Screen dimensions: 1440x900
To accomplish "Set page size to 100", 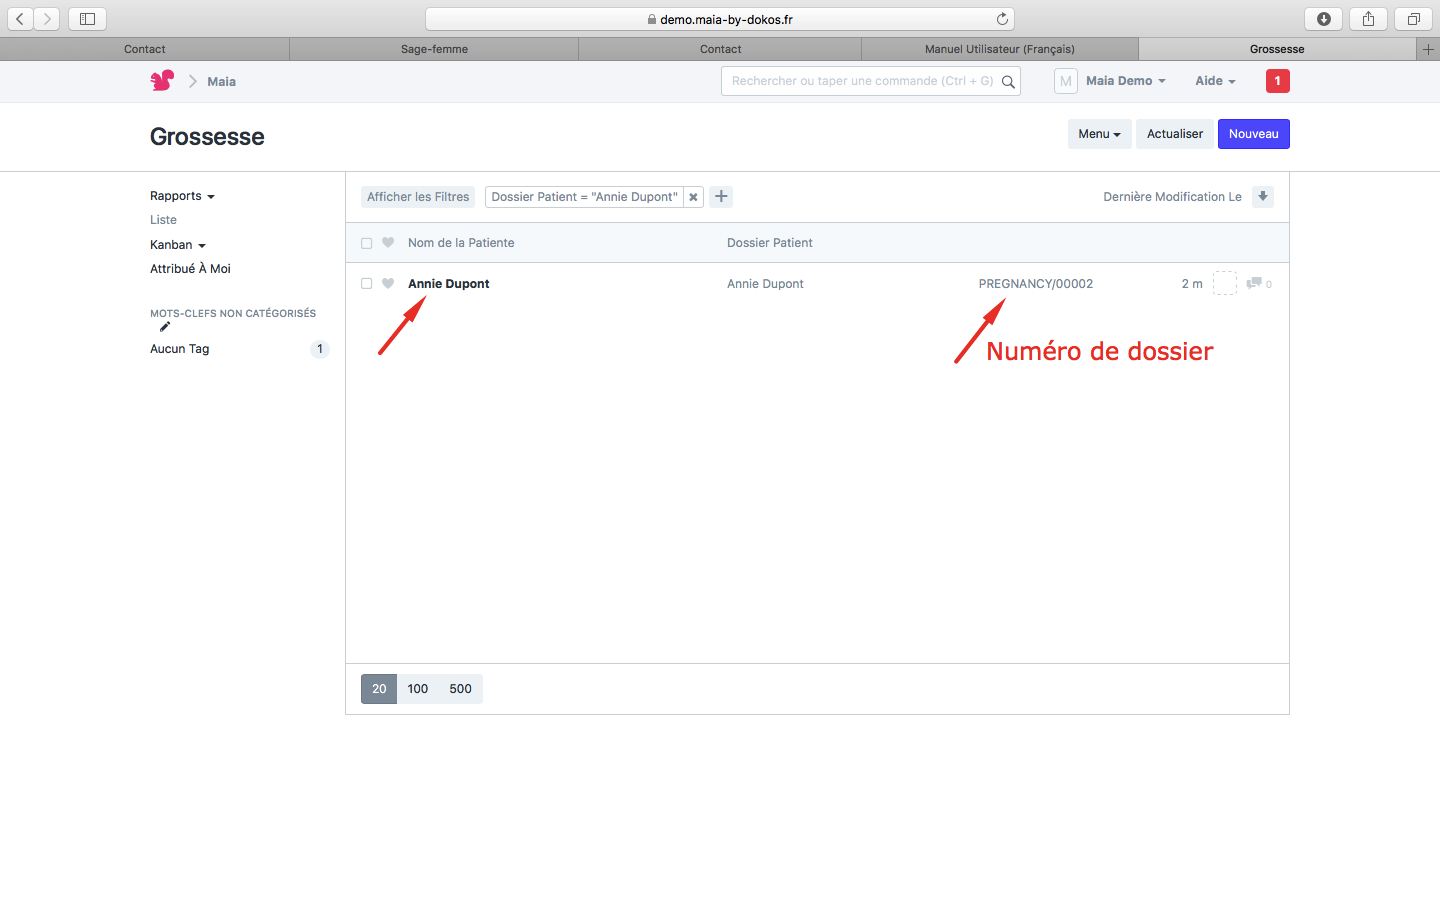I will pos(418,689).
